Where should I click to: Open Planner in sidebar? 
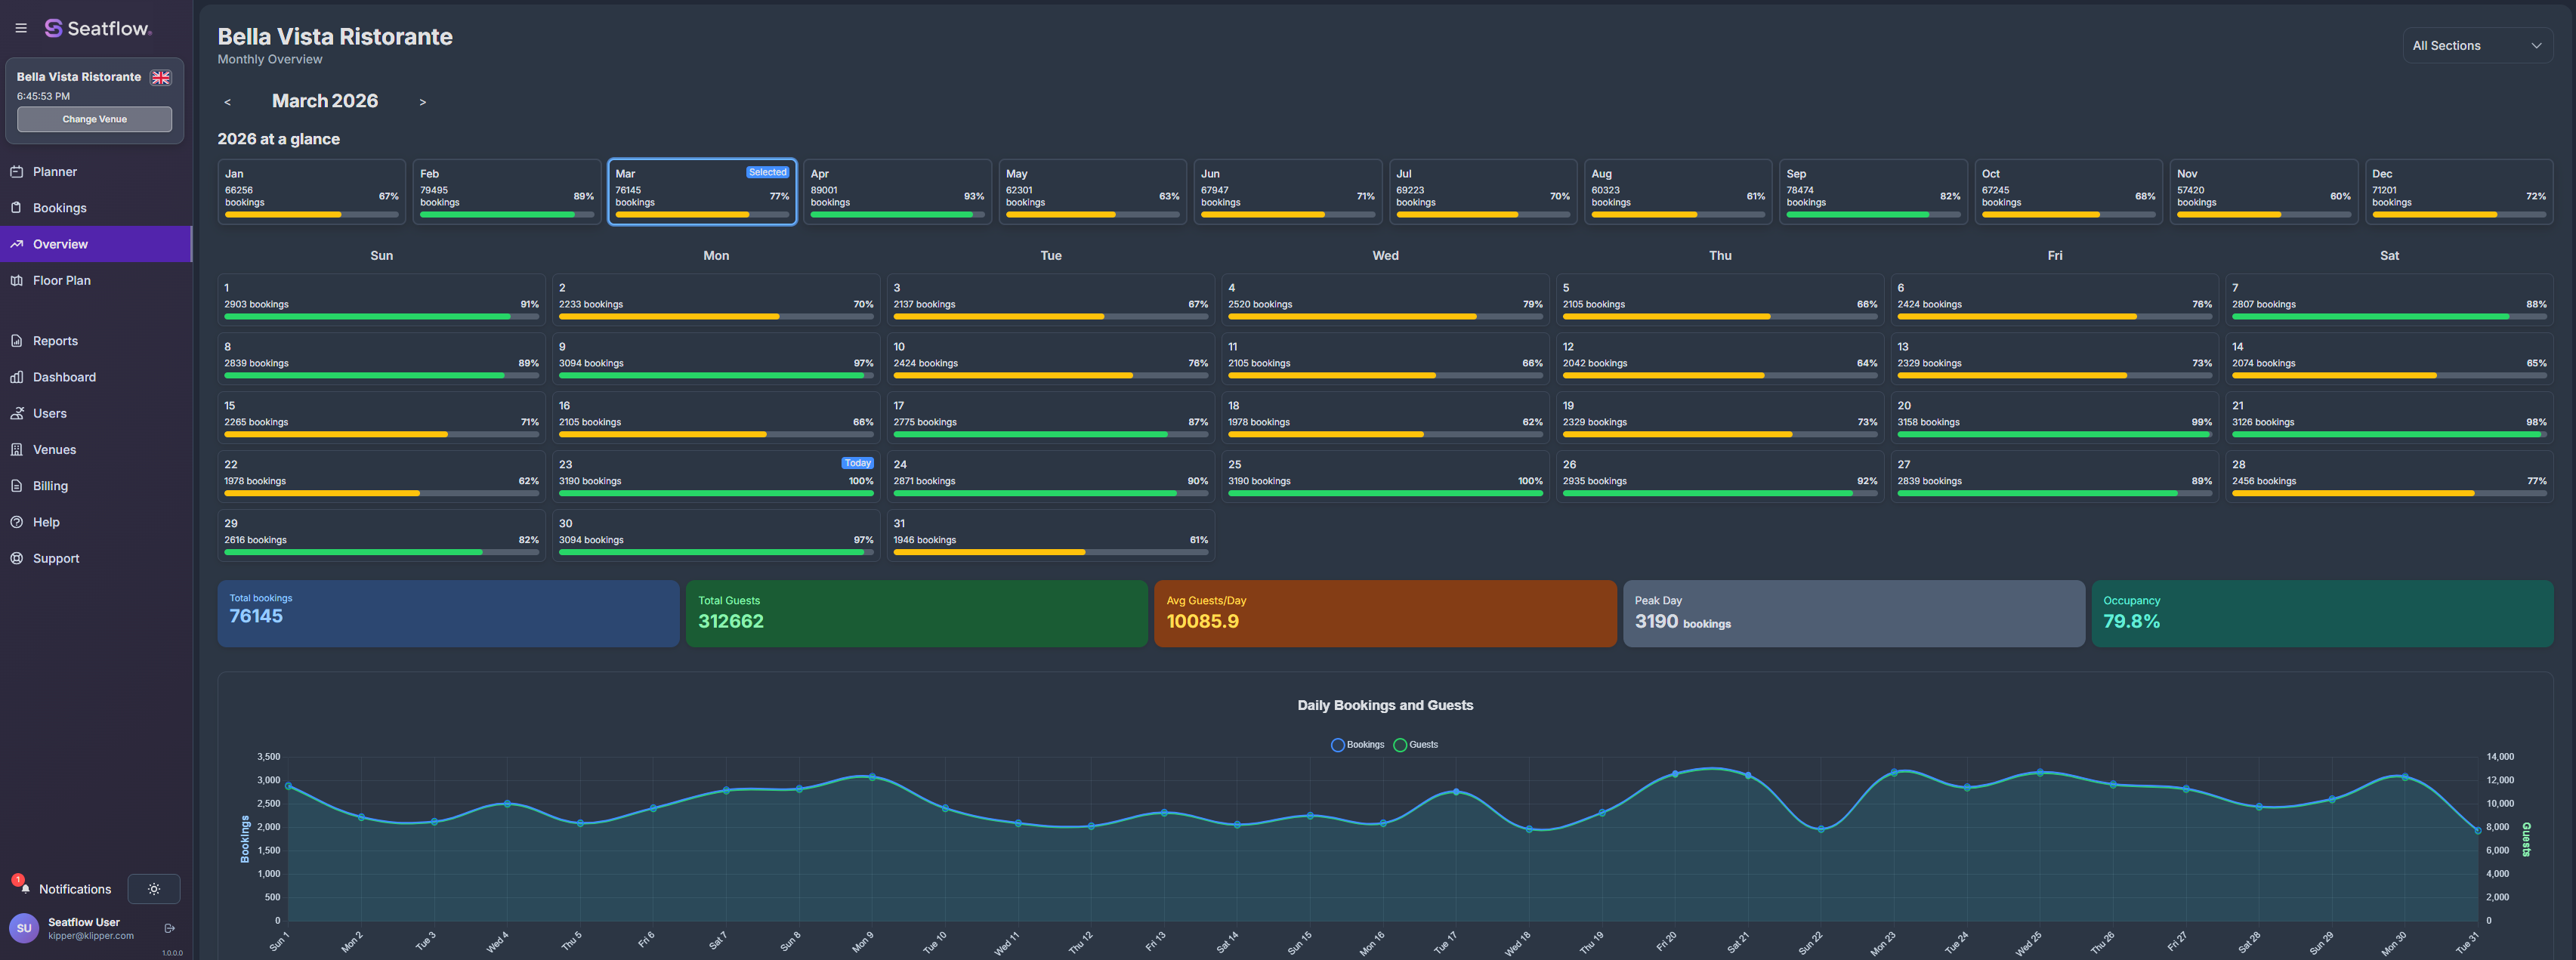[96, 172]
